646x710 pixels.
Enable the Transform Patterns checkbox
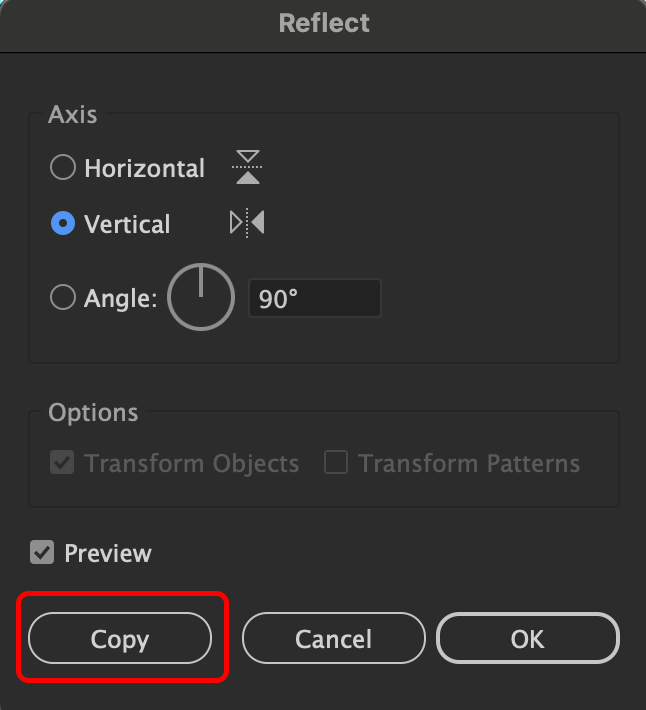[336, 463]
